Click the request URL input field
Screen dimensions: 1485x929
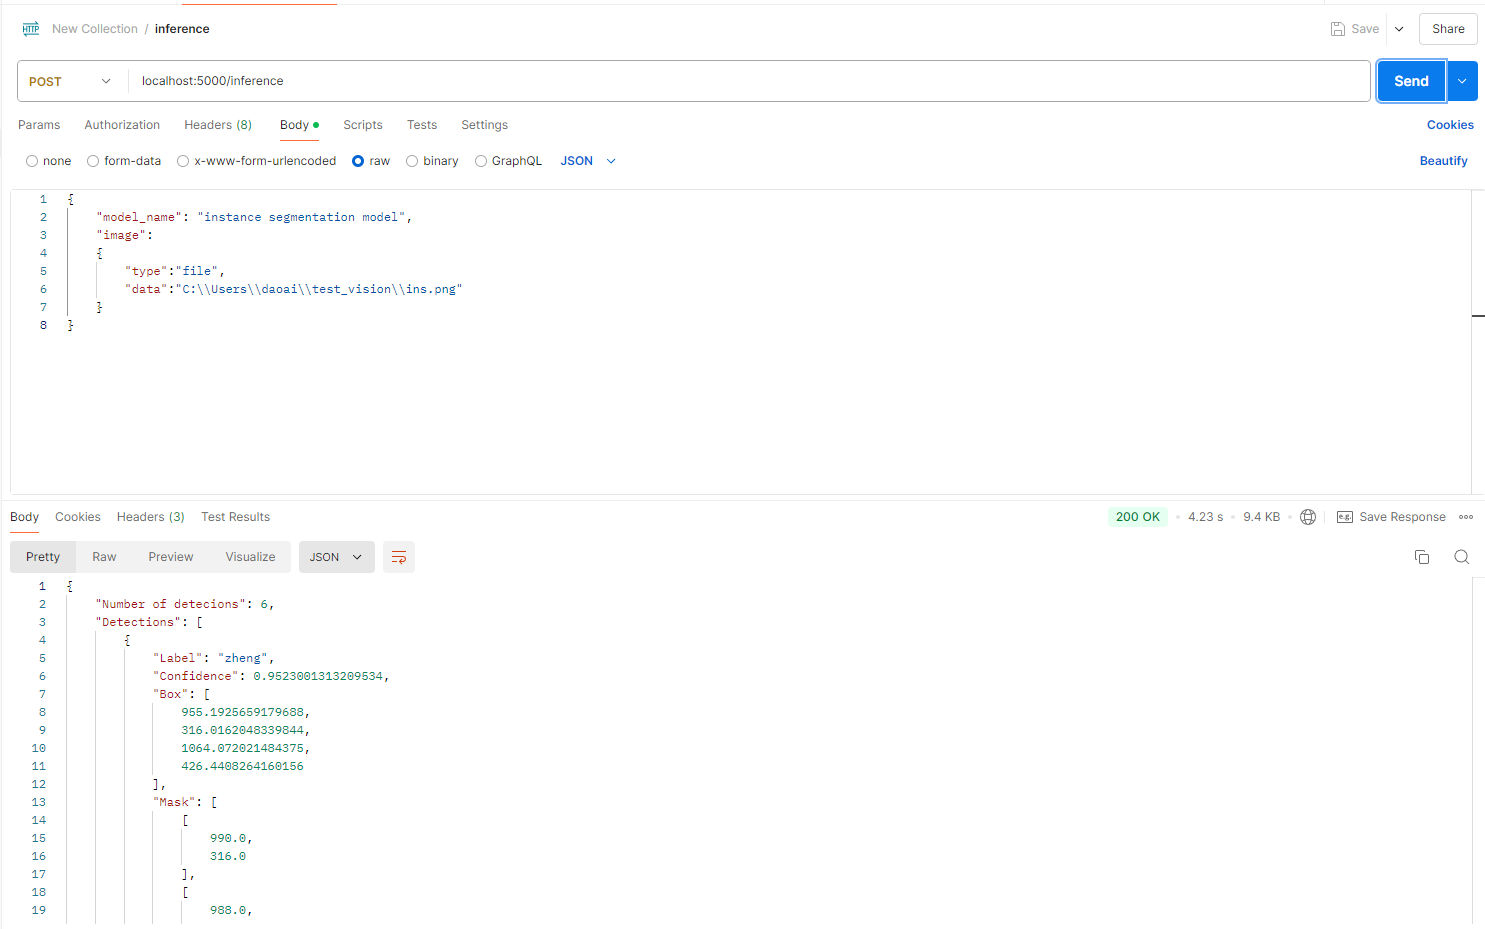[749, 81]
